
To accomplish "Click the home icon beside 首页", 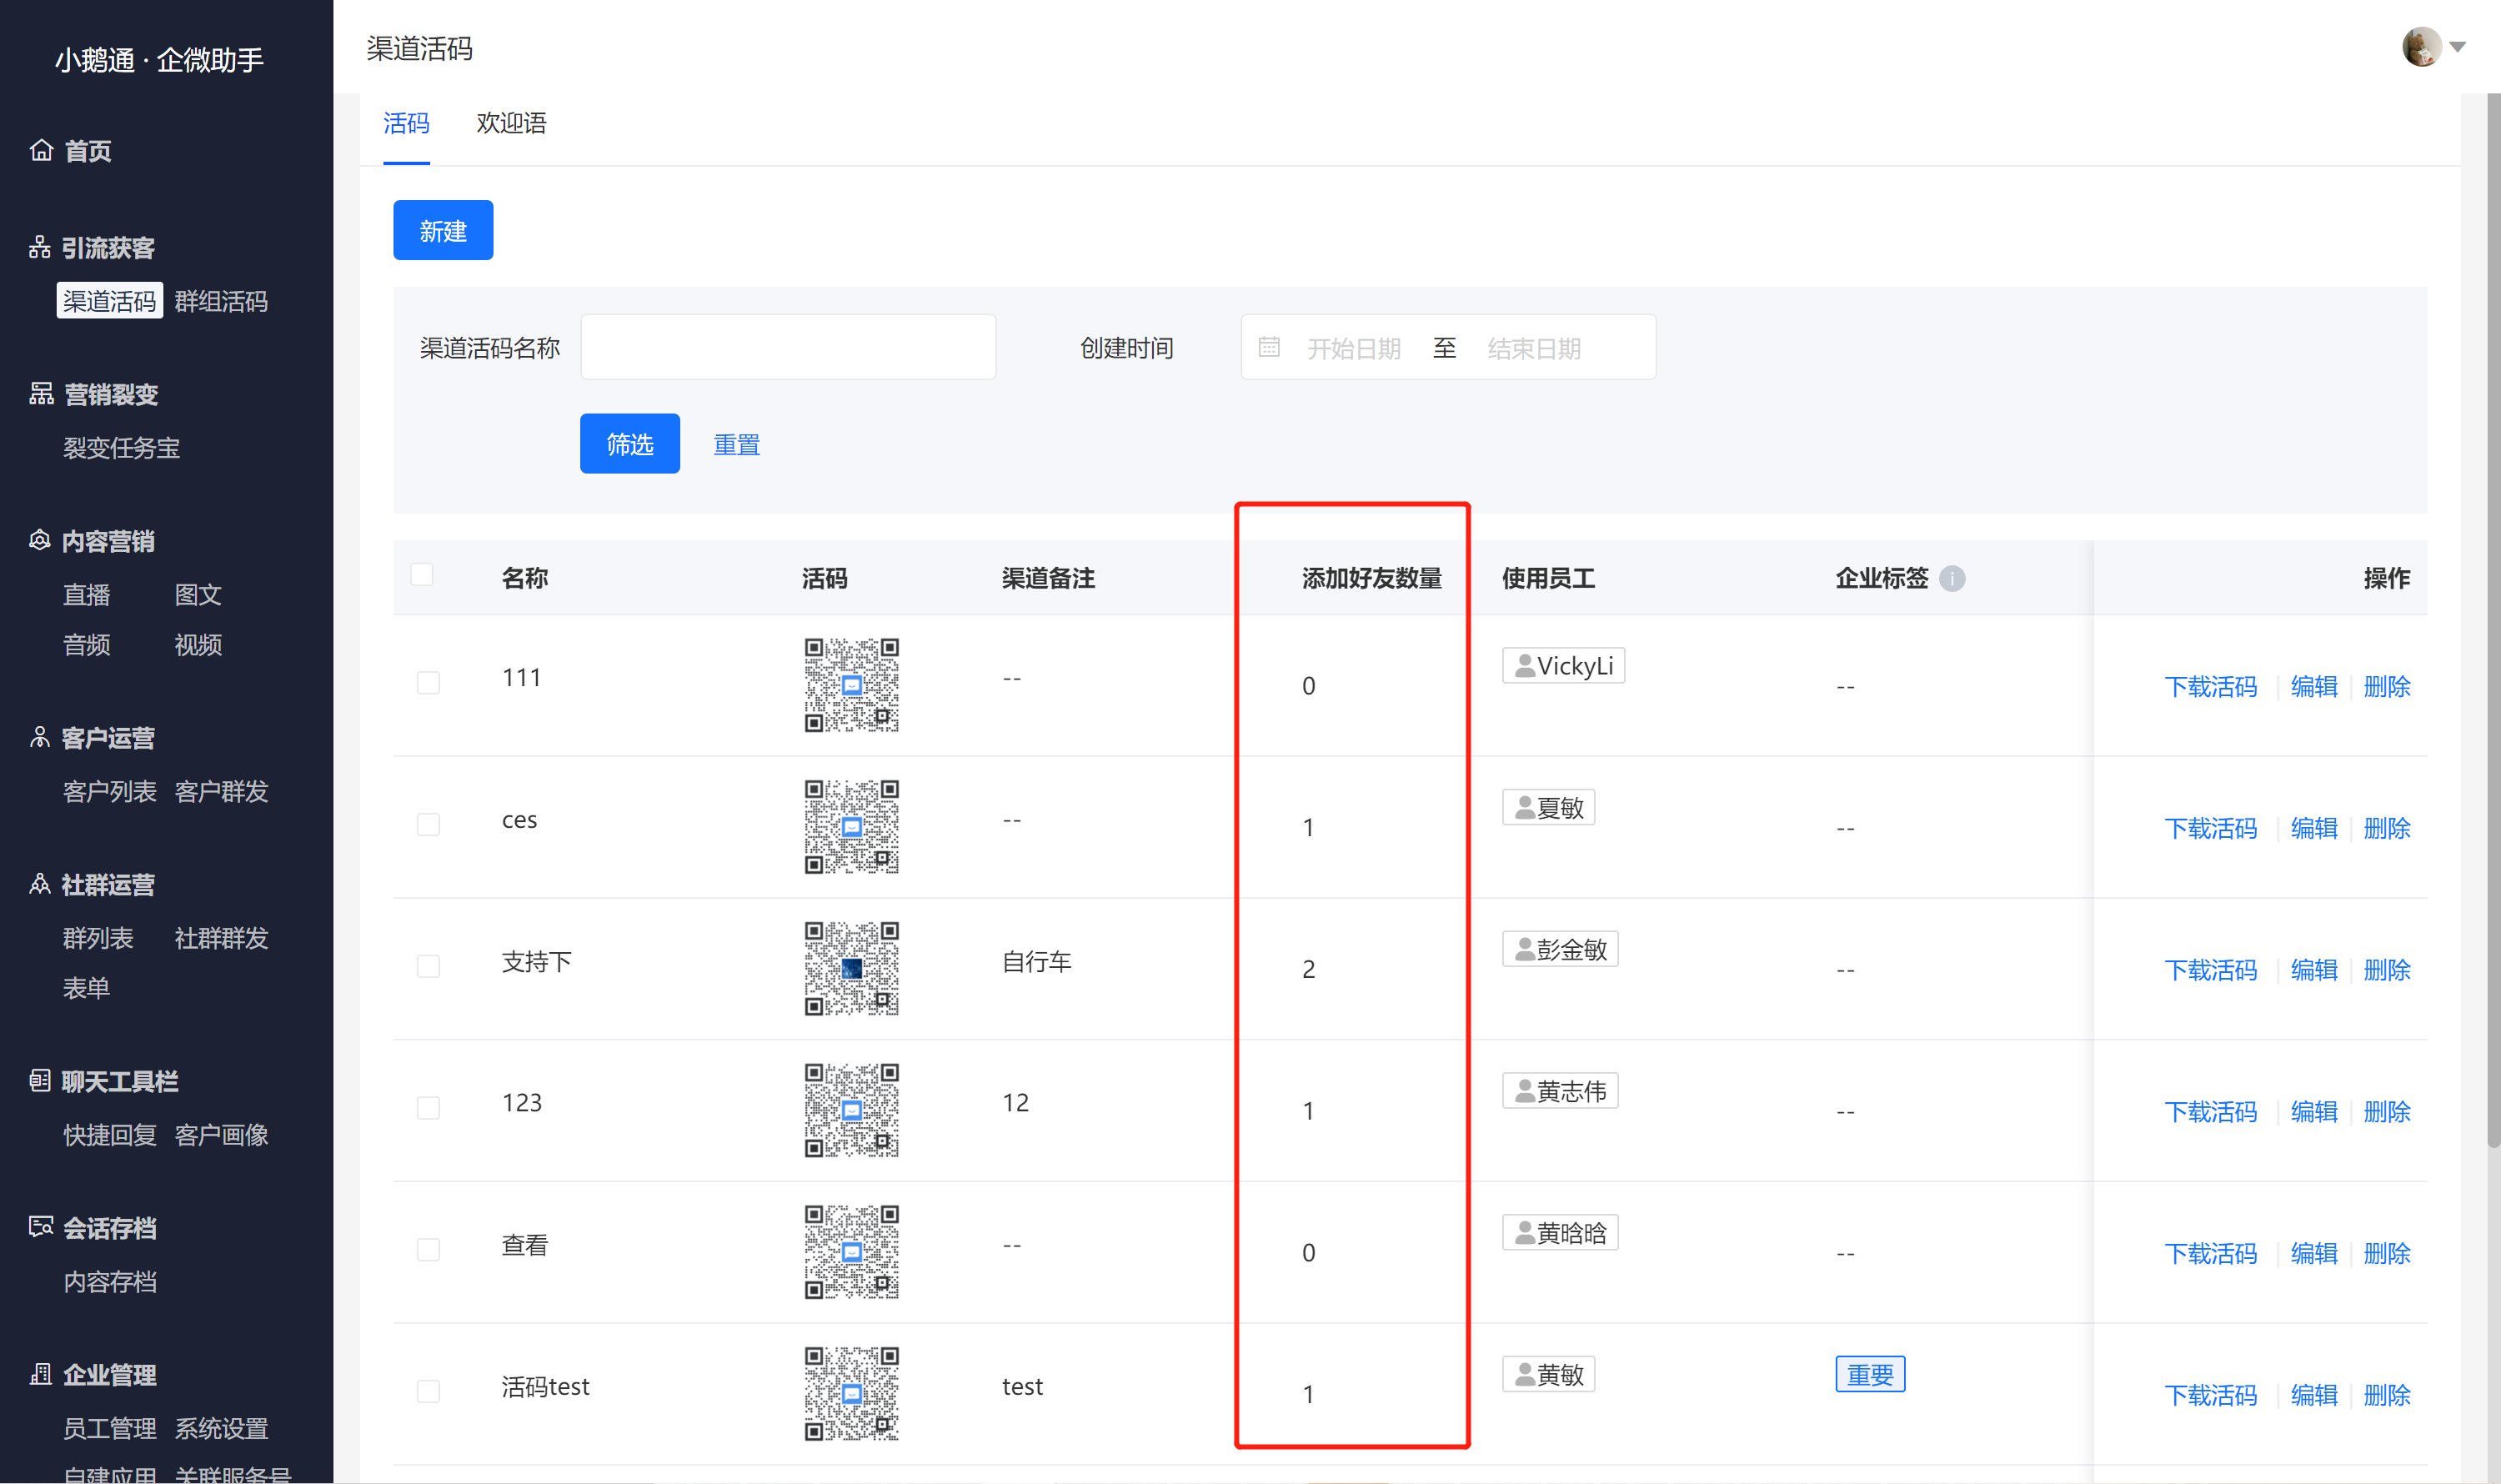I will click(41, 150).
